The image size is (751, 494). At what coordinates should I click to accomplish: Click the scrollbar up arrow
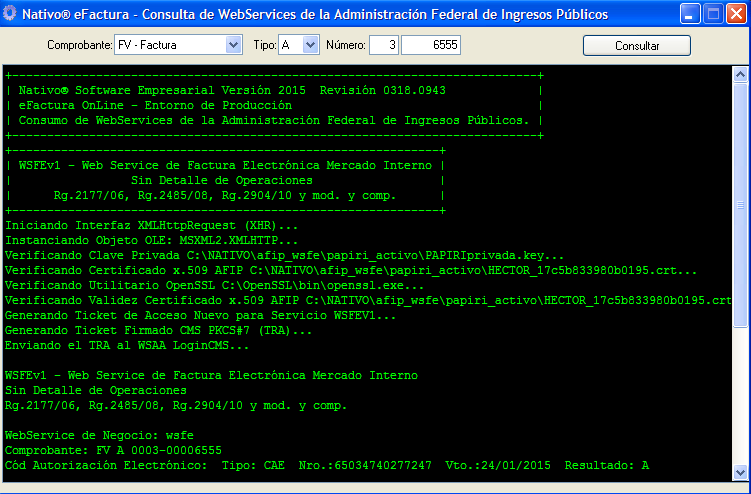pos(739,74)
